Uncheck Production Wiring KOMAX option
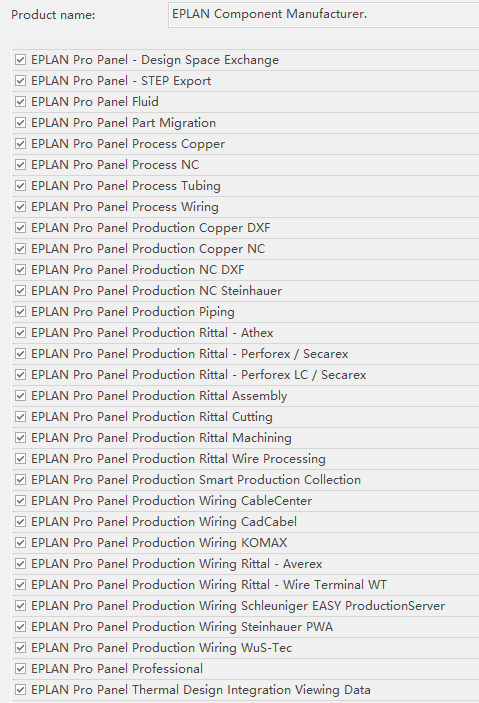Viewport: 479px width, 703px height. click(x=21, y=542)
